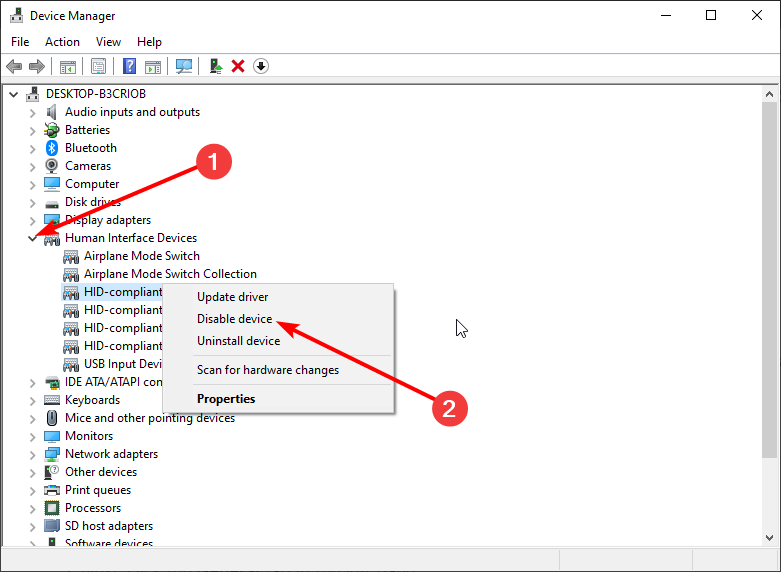Choose Uninstall device from the context menu
Viewport: 781px width, 572px height.
tap(278, 341)
